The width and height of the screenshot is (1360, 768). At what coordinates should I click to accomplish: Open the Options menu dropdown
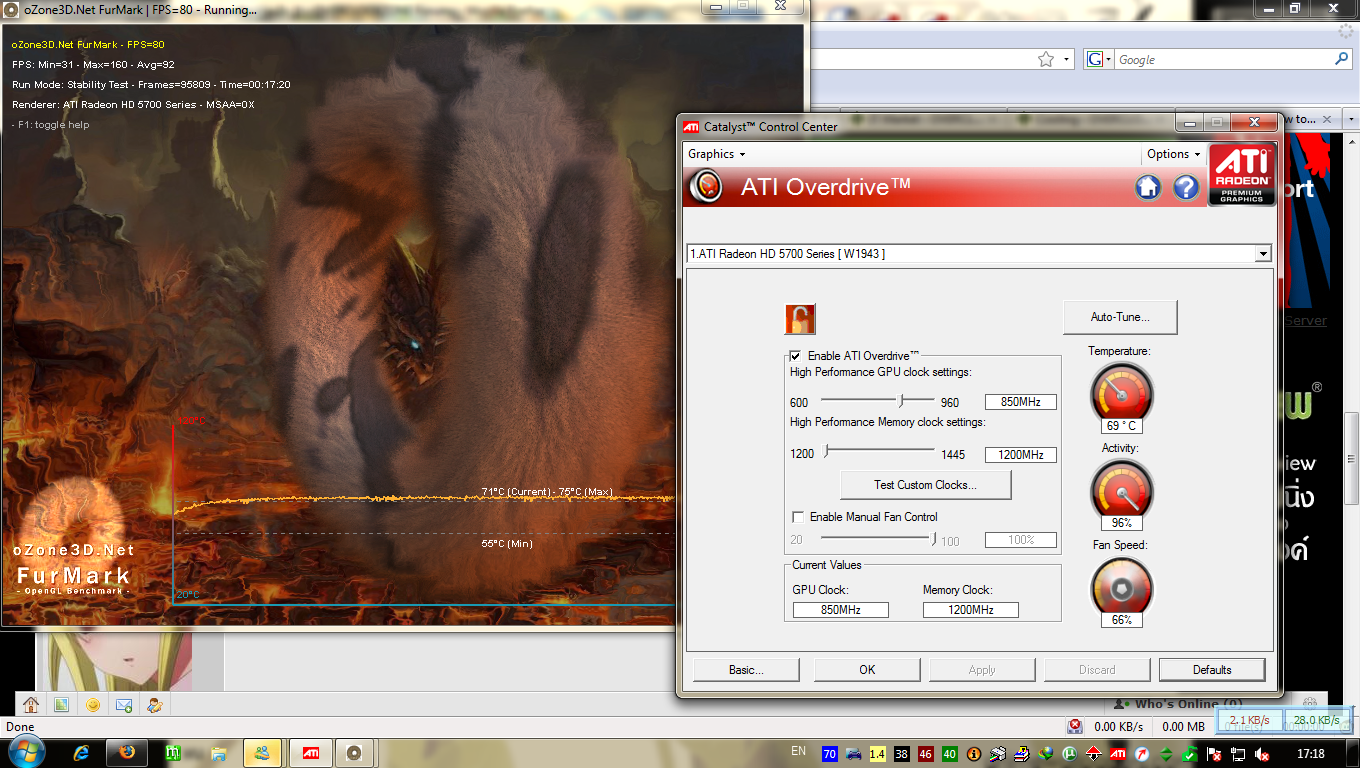[x=1174, y=154]
